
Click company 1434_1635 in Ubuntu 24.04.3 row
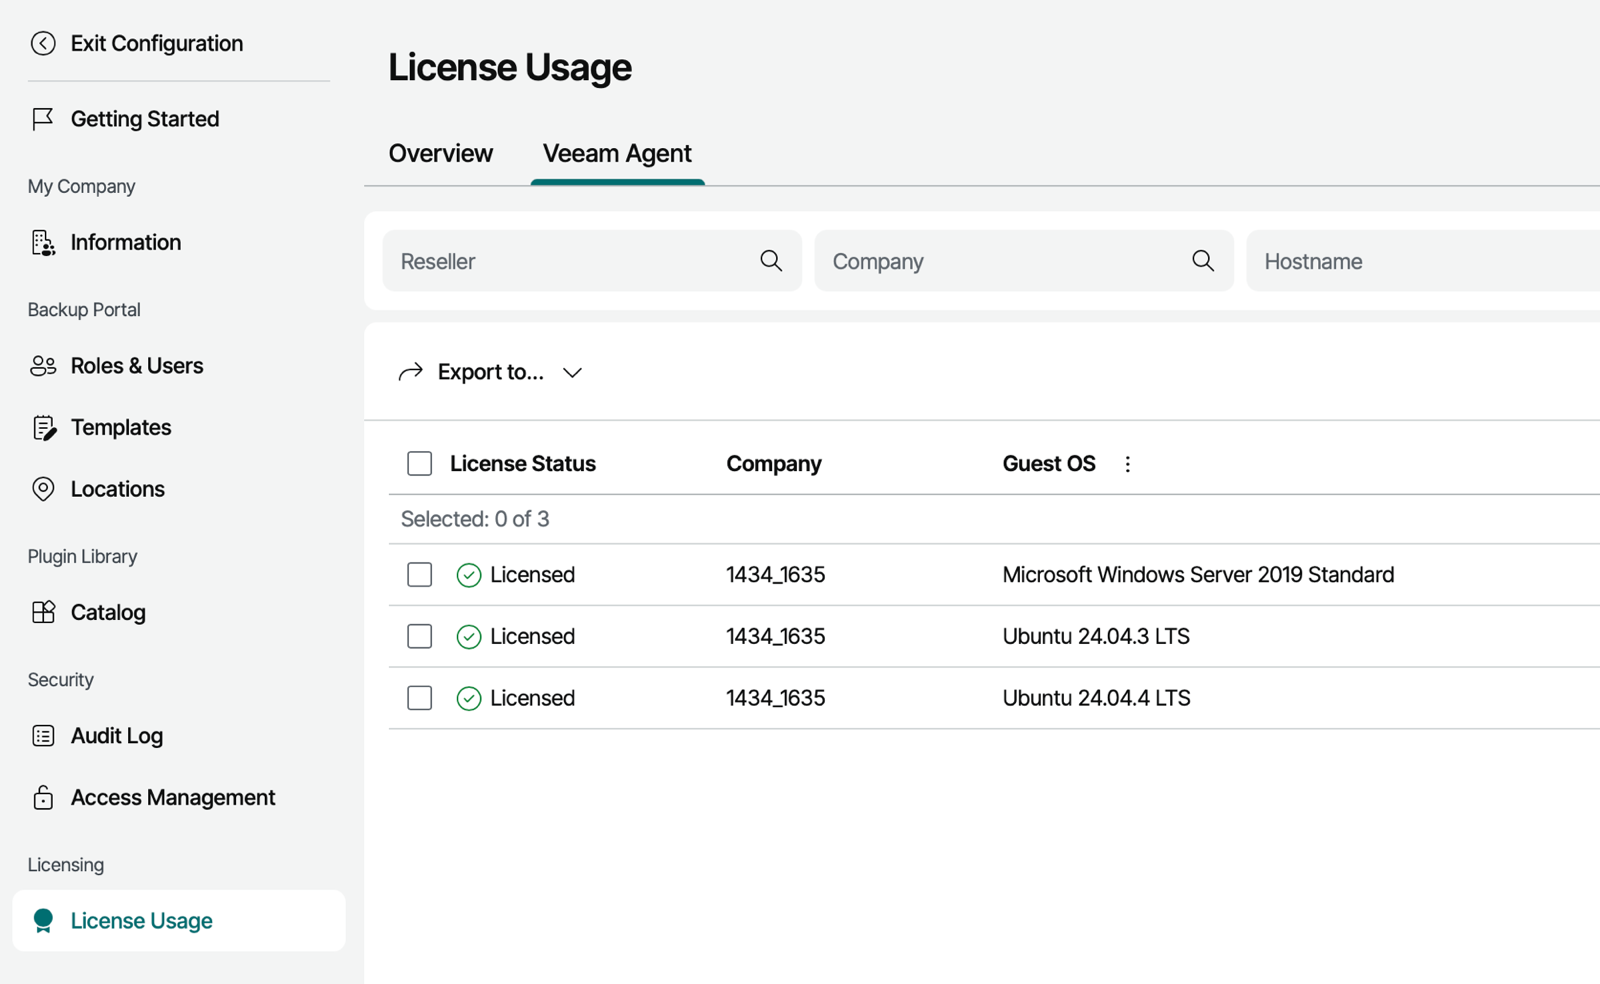[776, 637]
